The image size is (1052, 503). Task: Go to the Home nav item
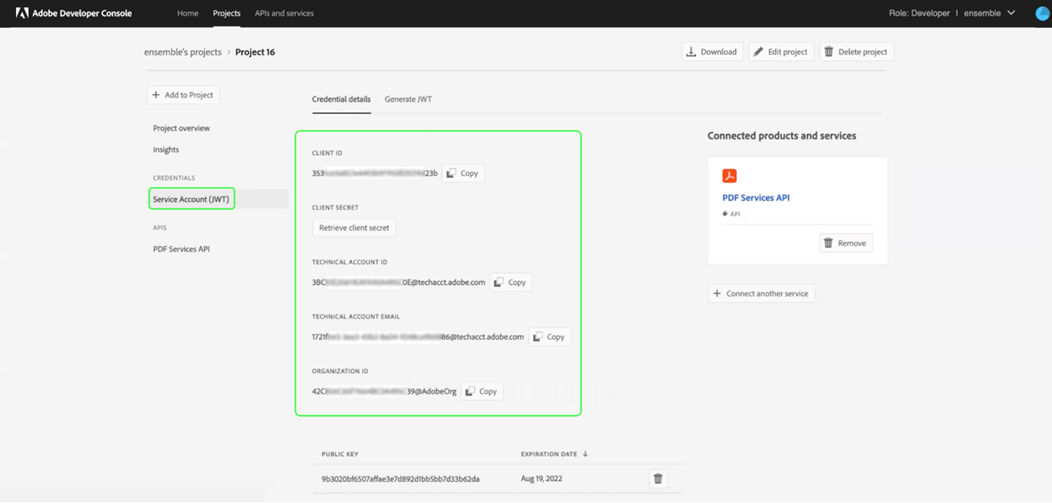pos(187,13)
